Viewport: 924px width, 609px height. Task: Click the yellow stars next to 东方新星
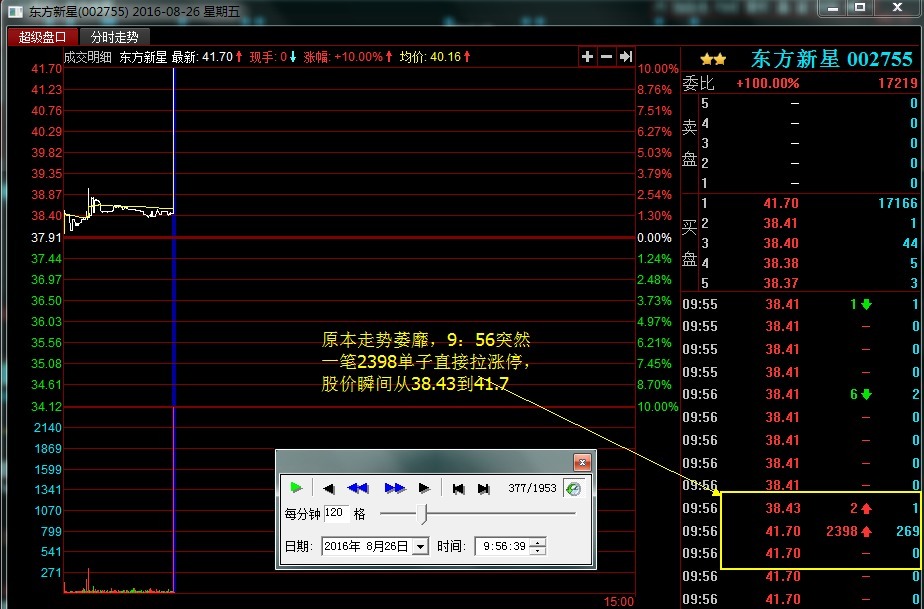coord(713,60)
